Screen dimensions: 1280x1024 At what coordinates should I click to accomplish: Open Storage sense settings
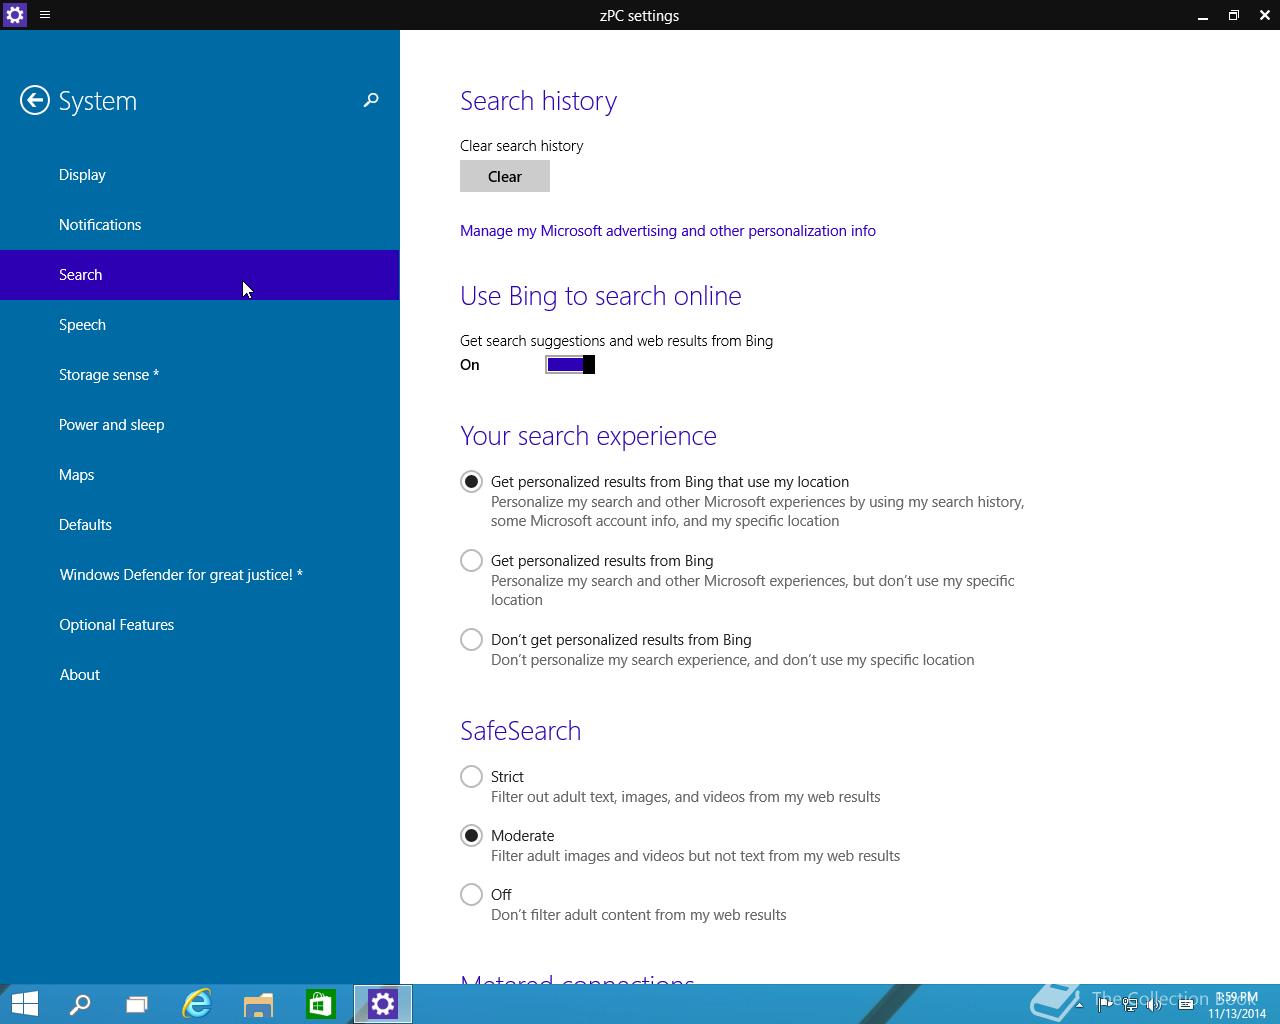[200, 375]
